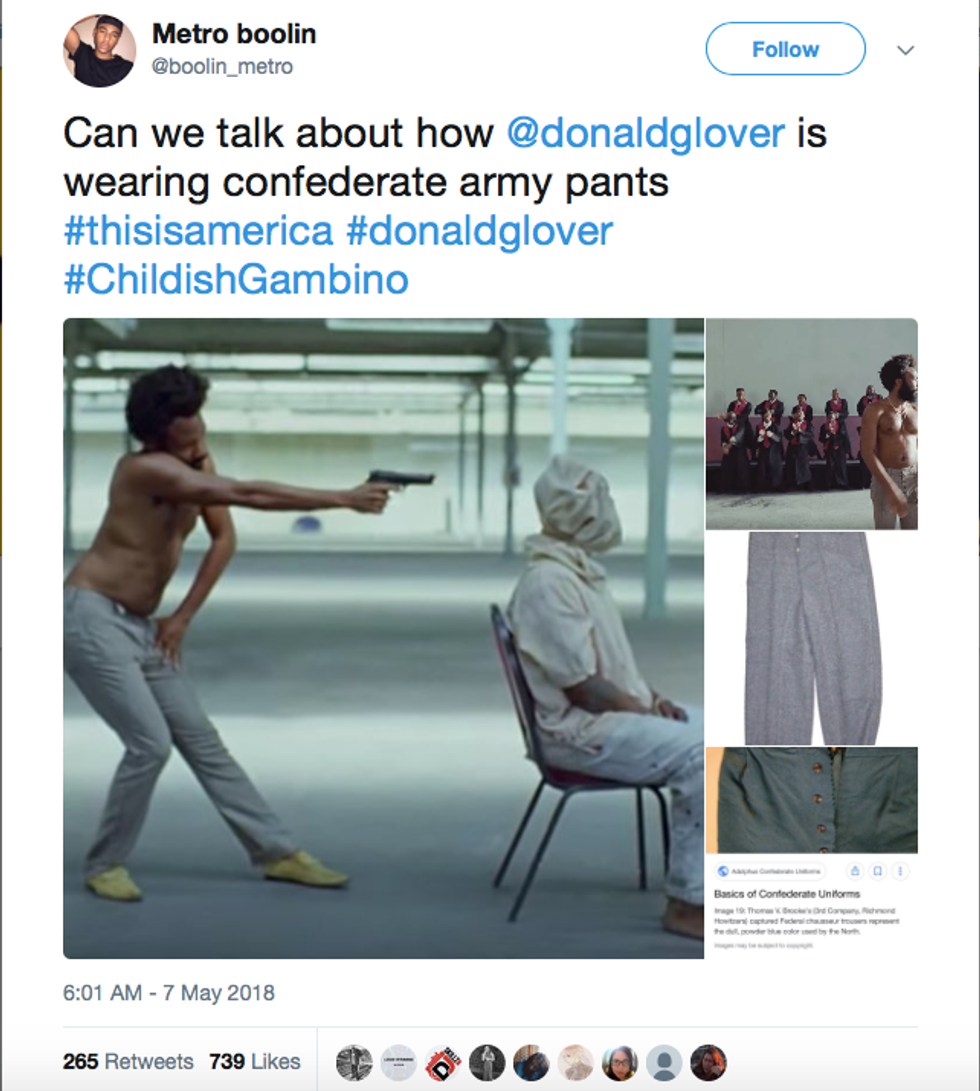The width and height of the screenshot is (980, 1091).
Task: Open the @donaldglover mention link
Action: click(x=645, y=133)
